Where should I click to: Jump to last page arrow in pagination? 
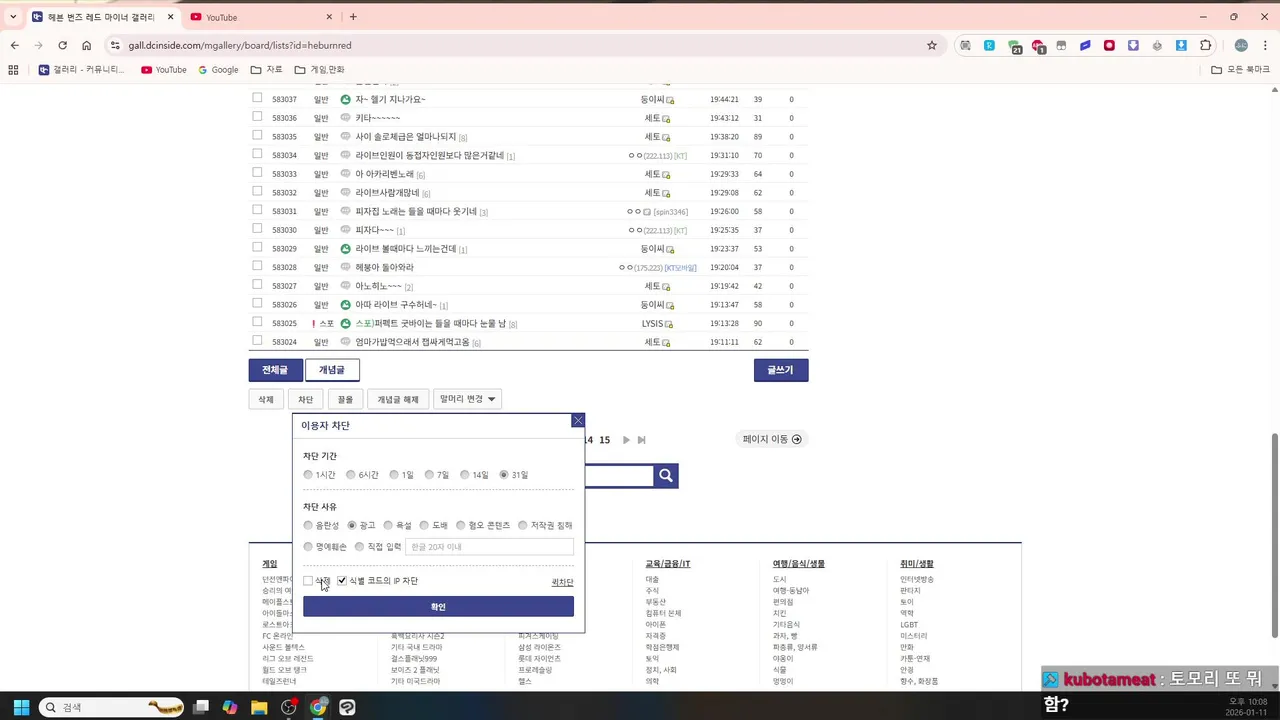pos(641,440)
